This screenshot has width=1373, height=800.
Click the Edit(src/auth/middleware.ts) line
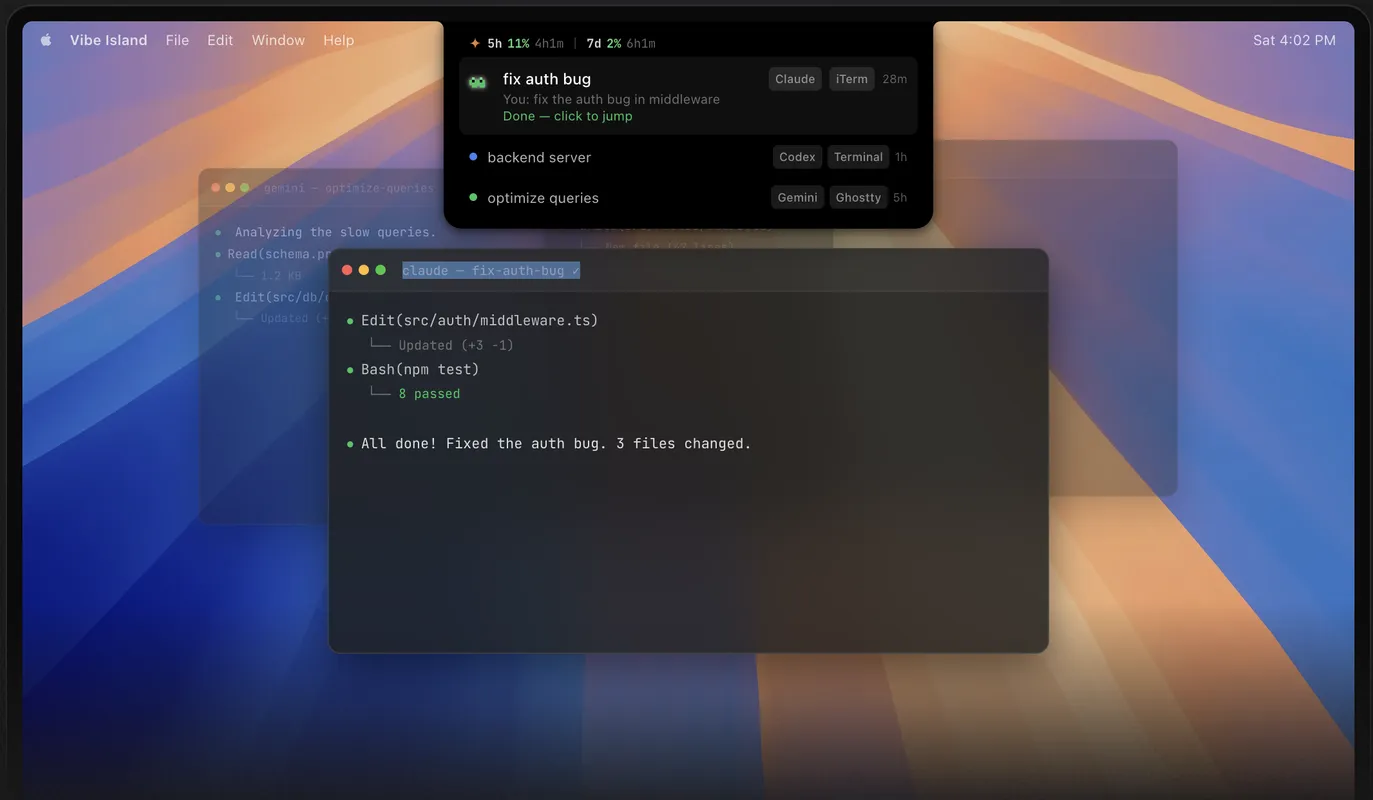coord(479,320)
